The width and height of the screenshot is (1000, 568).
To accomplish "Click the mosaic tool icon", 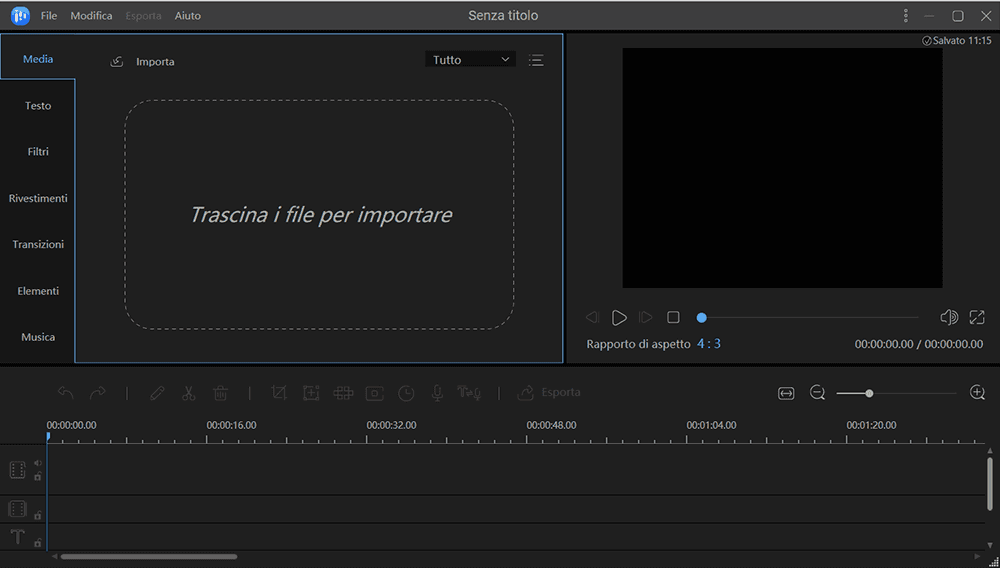I will tap(343, 393).
